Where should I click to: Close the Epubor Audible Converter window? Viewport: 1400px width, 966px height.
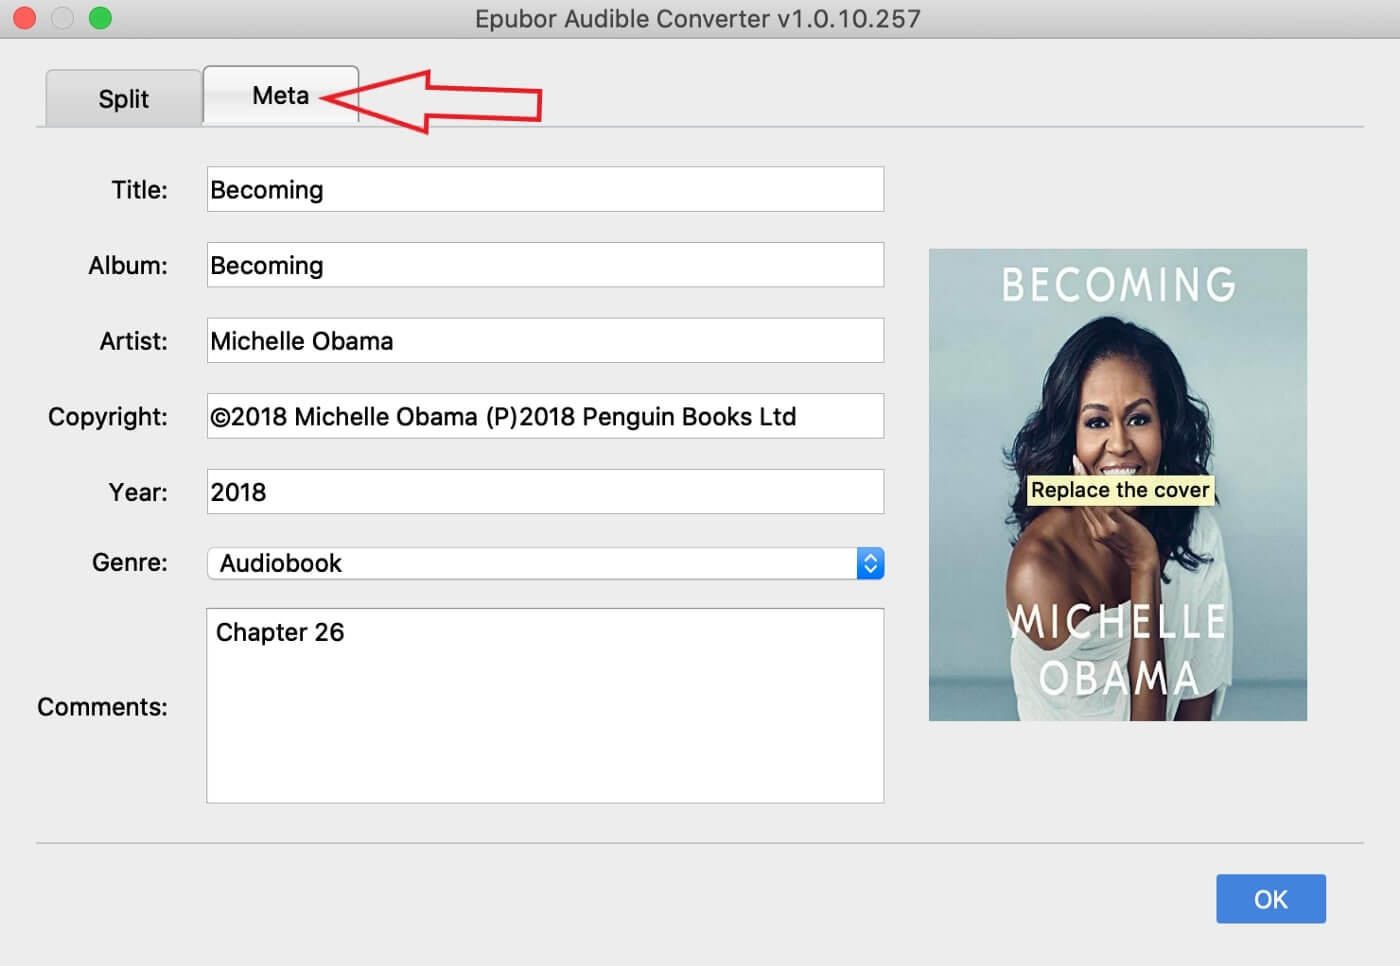24,18
